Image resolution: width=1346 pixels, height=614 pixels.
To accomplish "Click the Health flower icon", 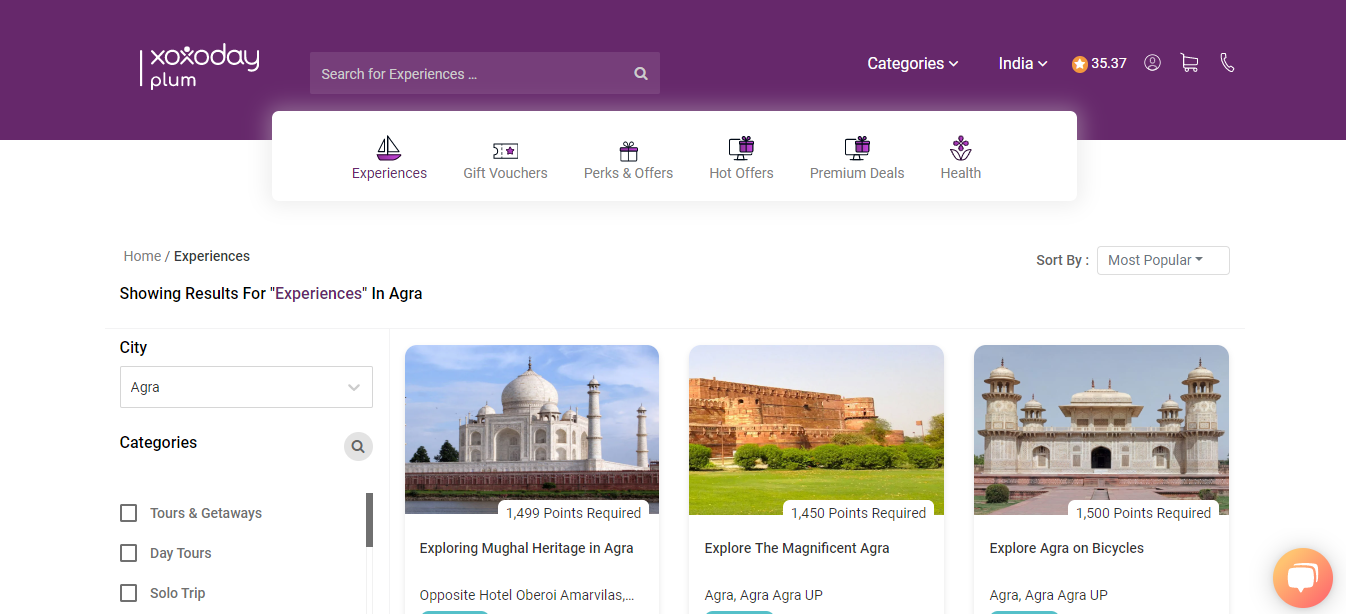I will (x=960, y=148).
